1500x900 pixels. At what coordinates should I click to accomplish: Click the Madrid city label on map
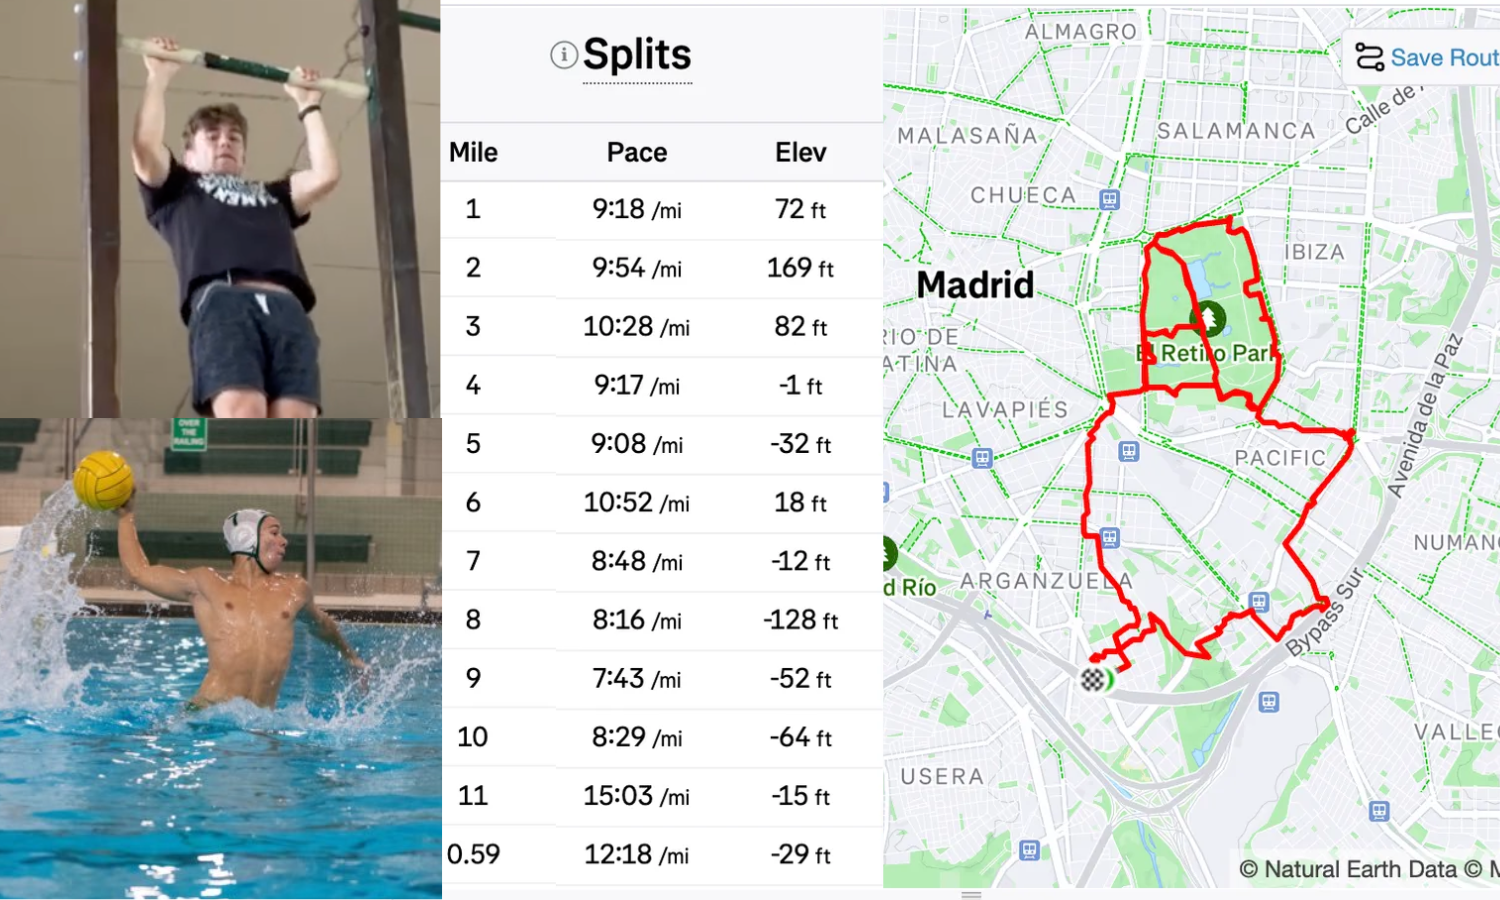(x=975, y=285)
